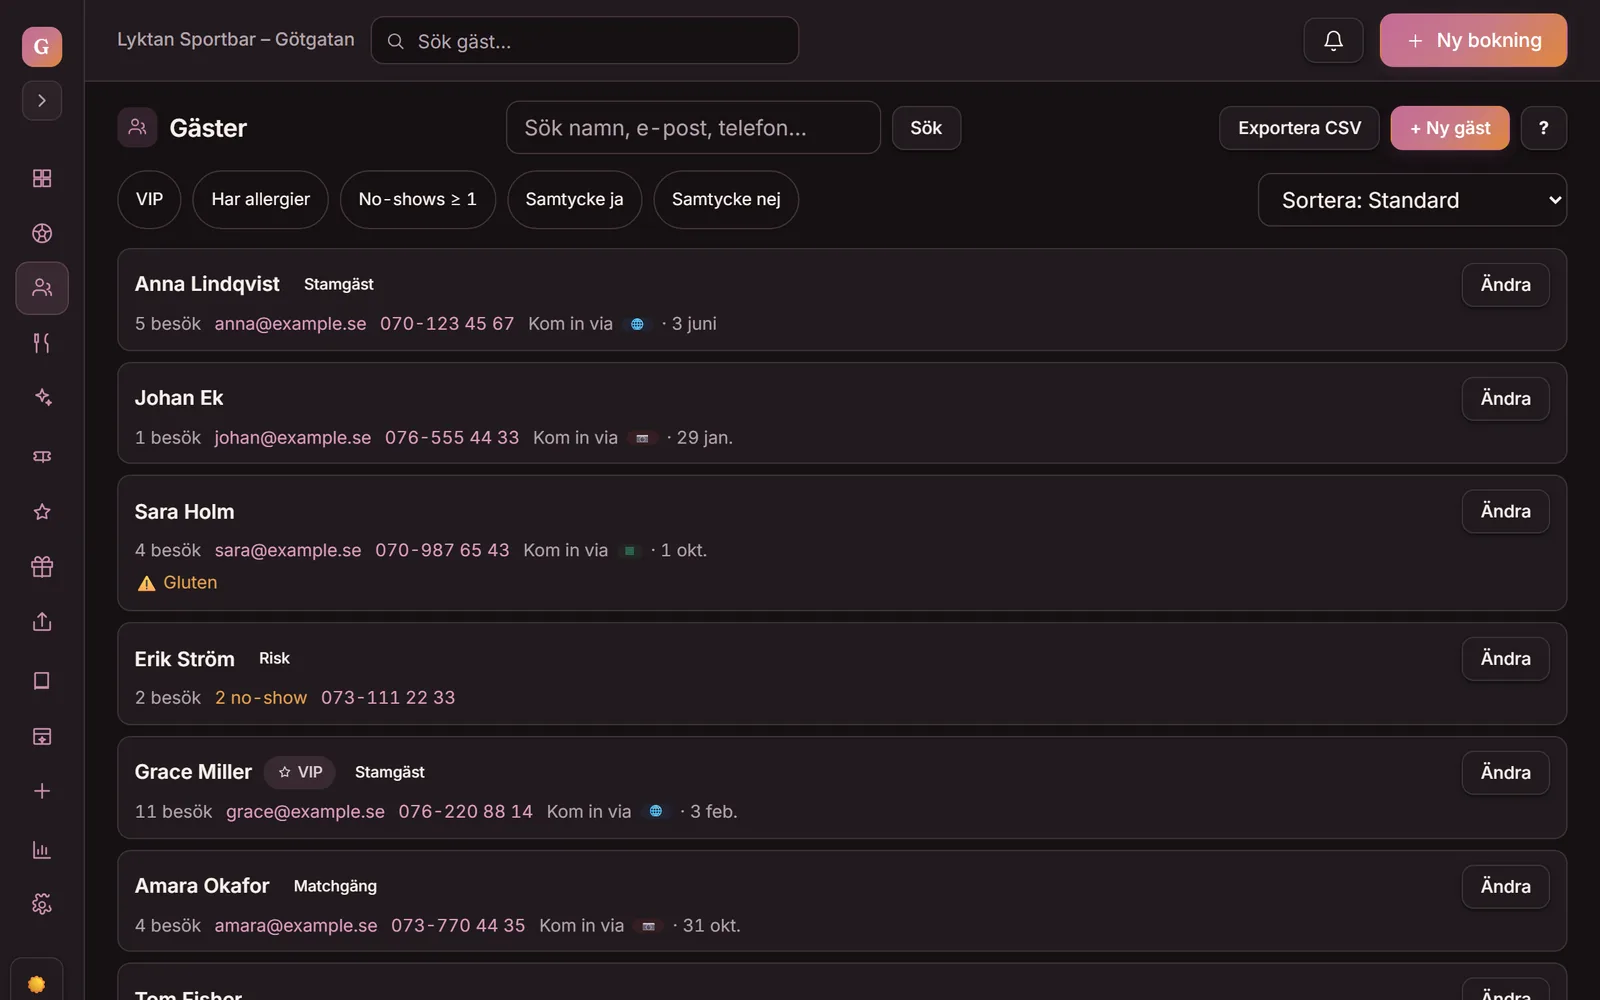
Task: Click Ändra for Johan Ek
Action: click(1505, 399)
